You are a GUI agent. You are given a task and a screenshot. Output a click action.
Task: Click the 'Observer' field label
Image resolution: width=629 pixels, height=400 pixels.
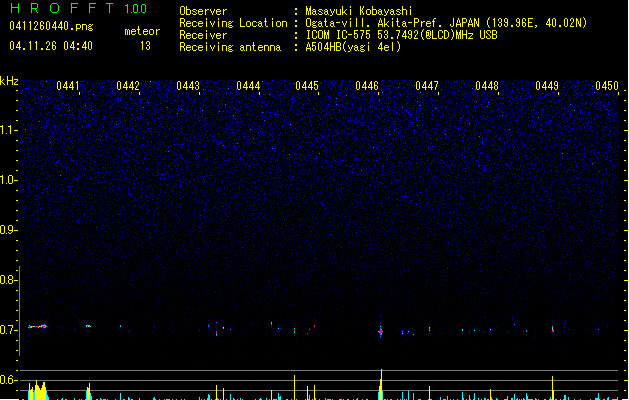pos(203,11)
